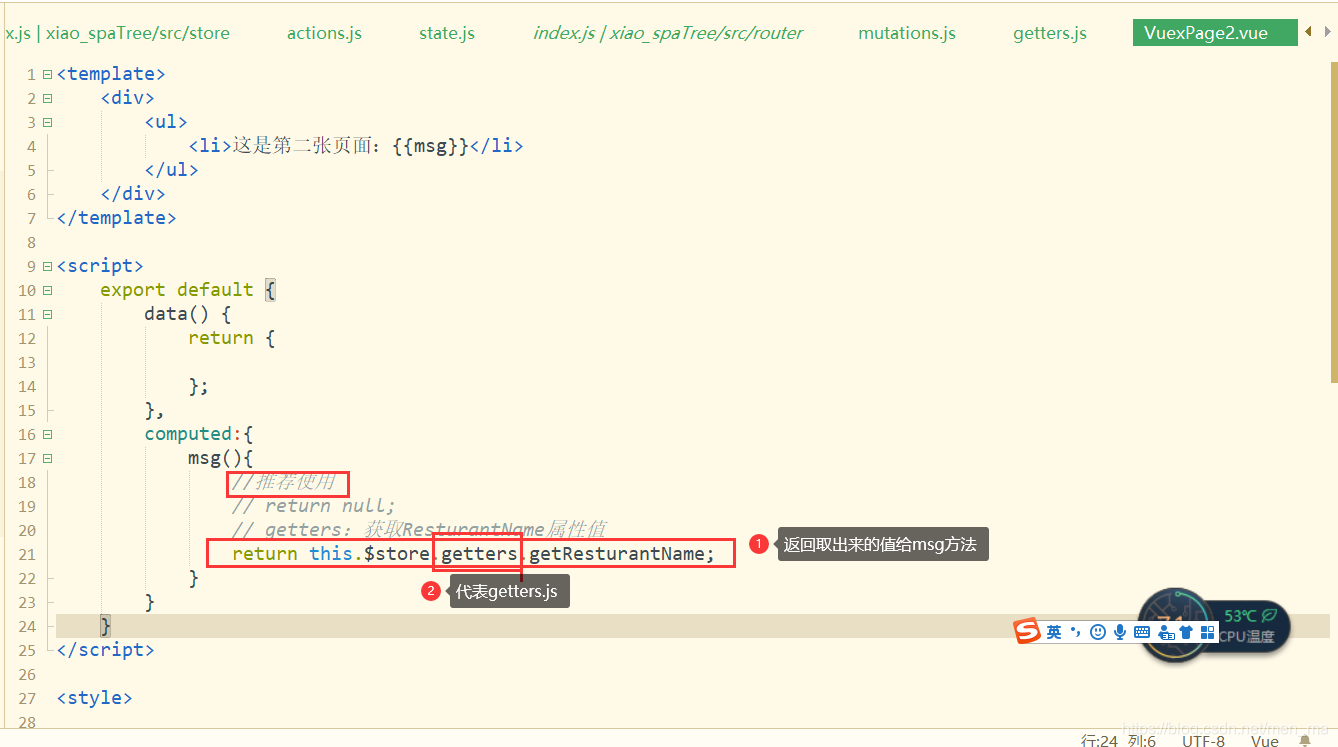
Task: Open Sogou skin shirt icon
Action: click(x=1186, y=632)
